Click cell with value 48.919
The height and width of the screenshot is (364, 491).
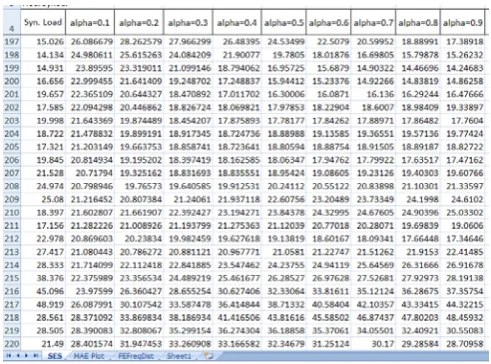coord(43,304)
